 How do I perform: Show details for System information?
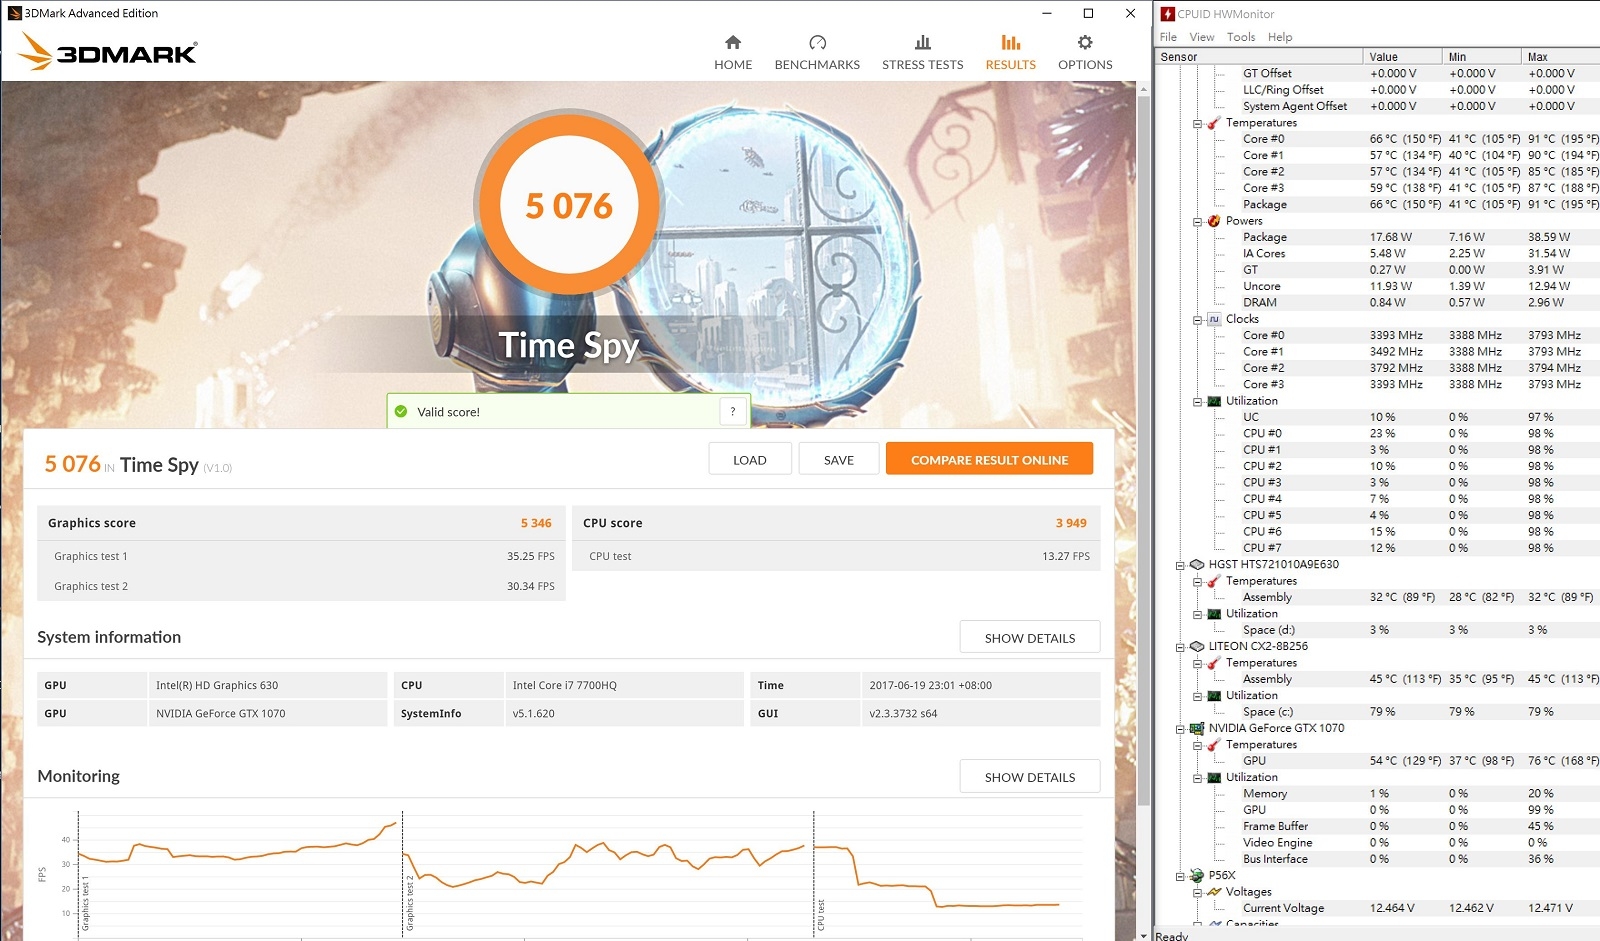tap(1030, 637)
